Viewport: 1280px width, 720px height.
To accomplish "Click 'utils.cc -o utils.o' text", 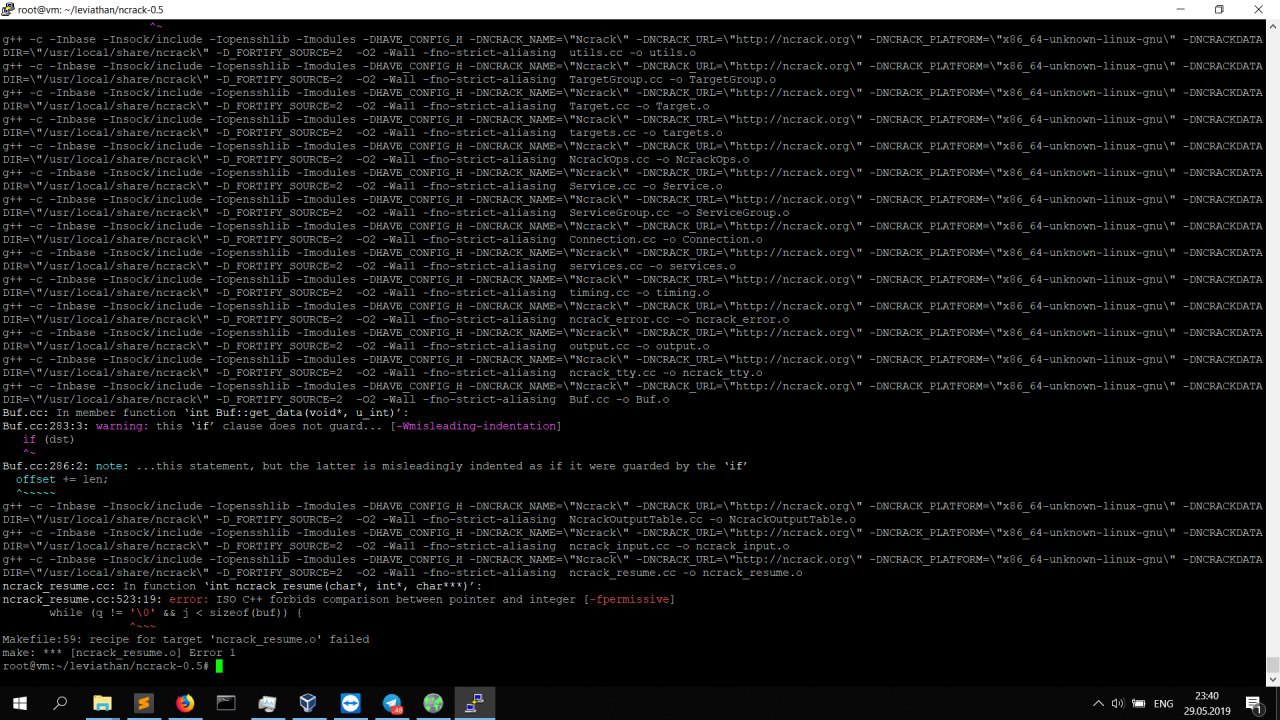I will (632, 52).
